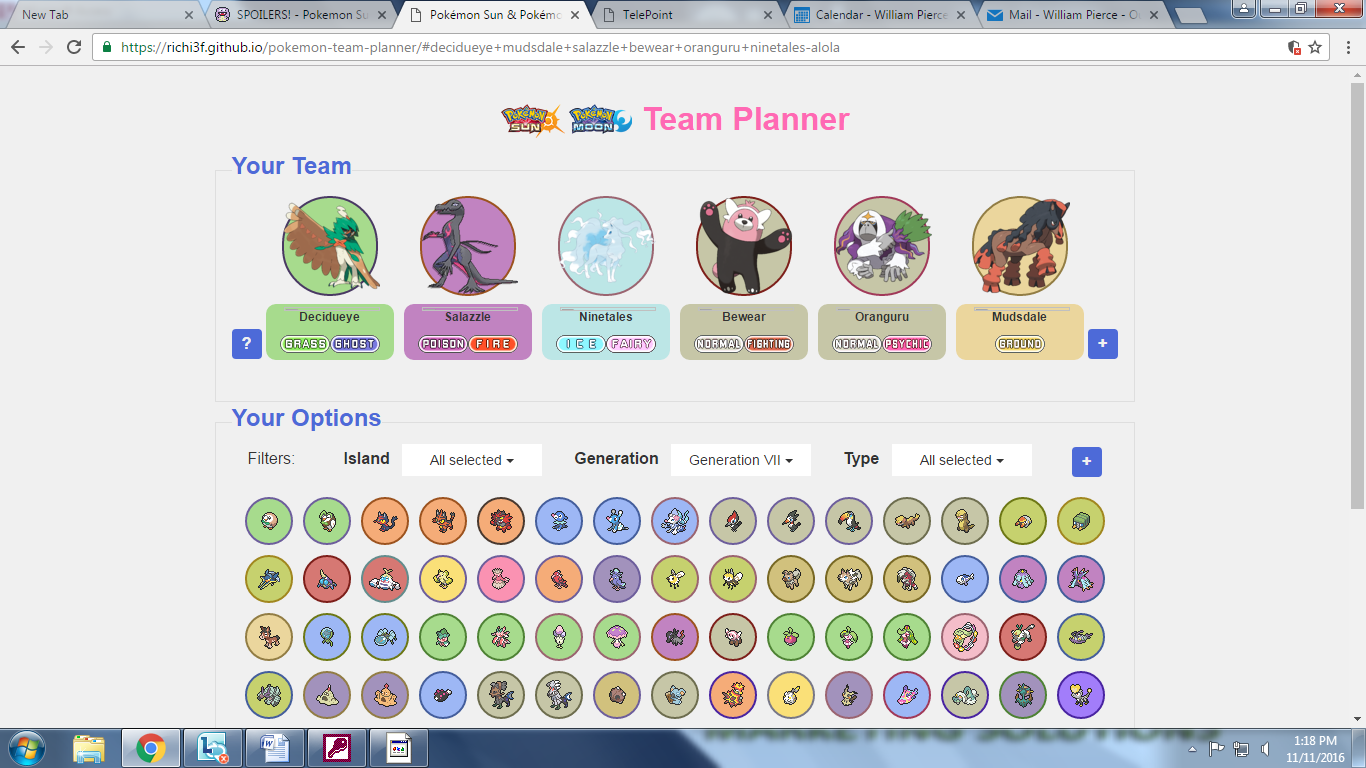Screen dimensions: 1366x768
Task: Go back using the browser back arrow
Action: 18,47
